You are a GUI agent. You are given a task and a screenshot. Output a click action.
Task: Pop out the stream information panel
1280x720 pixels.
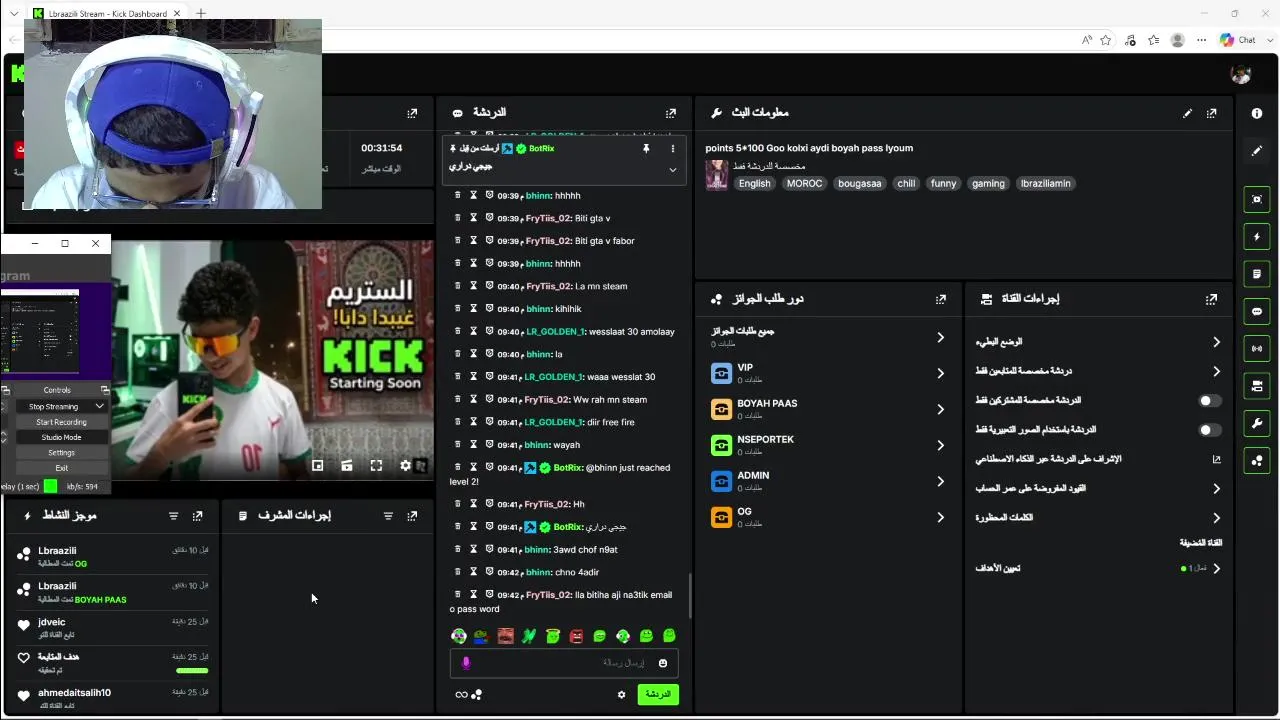coord(1211,113)
